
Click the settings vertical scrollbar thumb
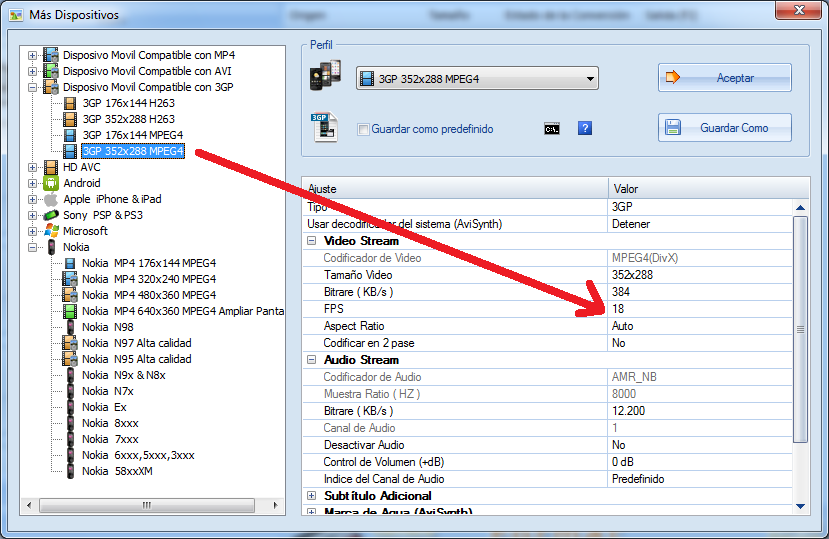[800, 329]
